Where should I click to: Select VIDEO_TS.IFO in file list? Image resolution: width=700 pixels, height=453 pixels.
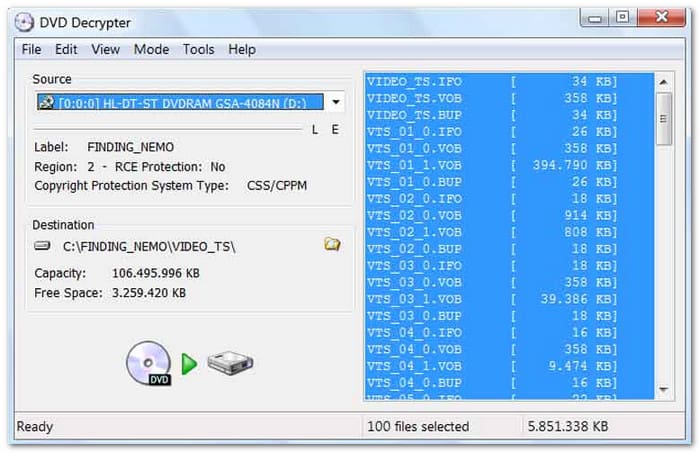pos(509,82)
